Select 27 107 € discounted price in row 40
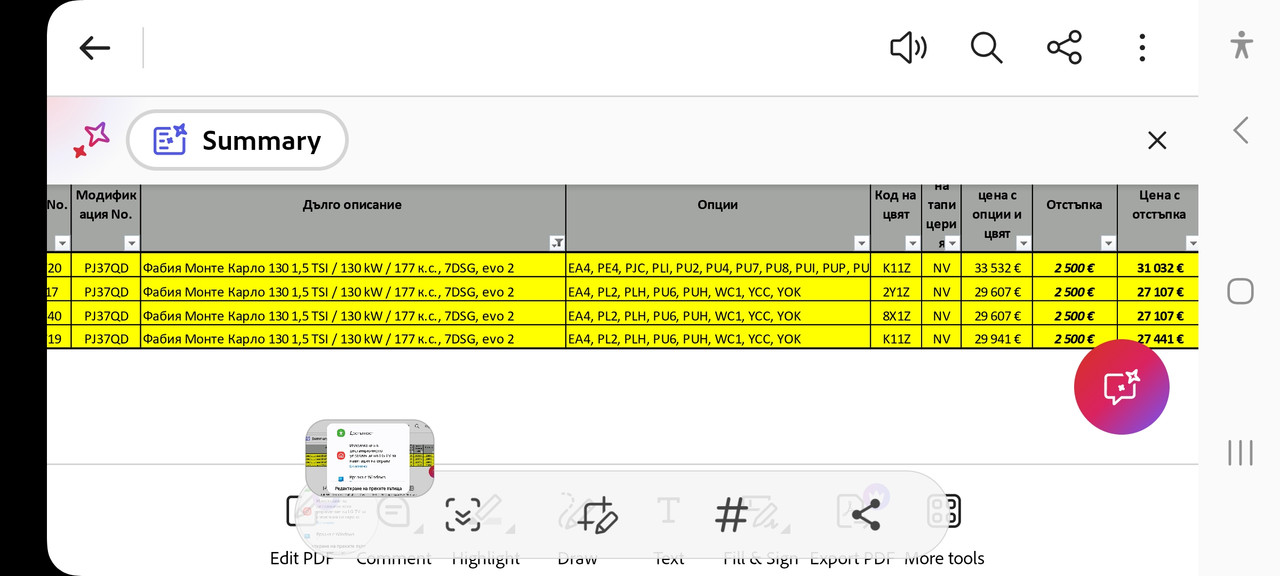The height and width of the screenshot is (576, 1280). pyautogui.click(x=1159, y=315)
